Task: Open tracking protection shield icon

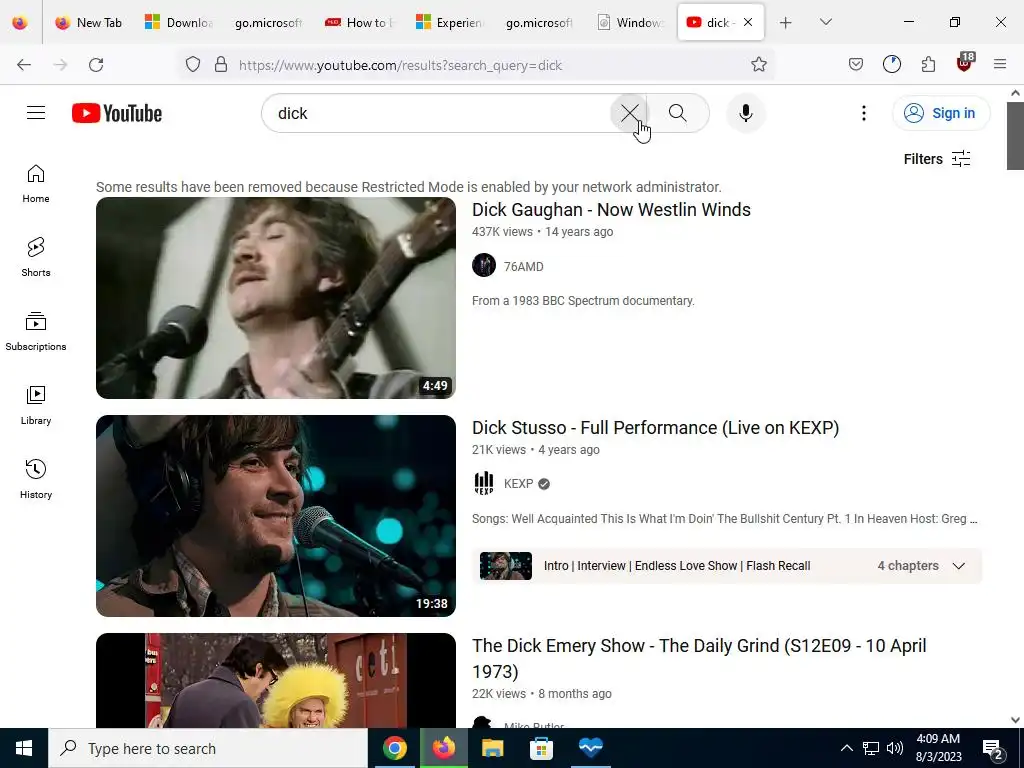Action: pyautogui.click(x=193, y=65)
